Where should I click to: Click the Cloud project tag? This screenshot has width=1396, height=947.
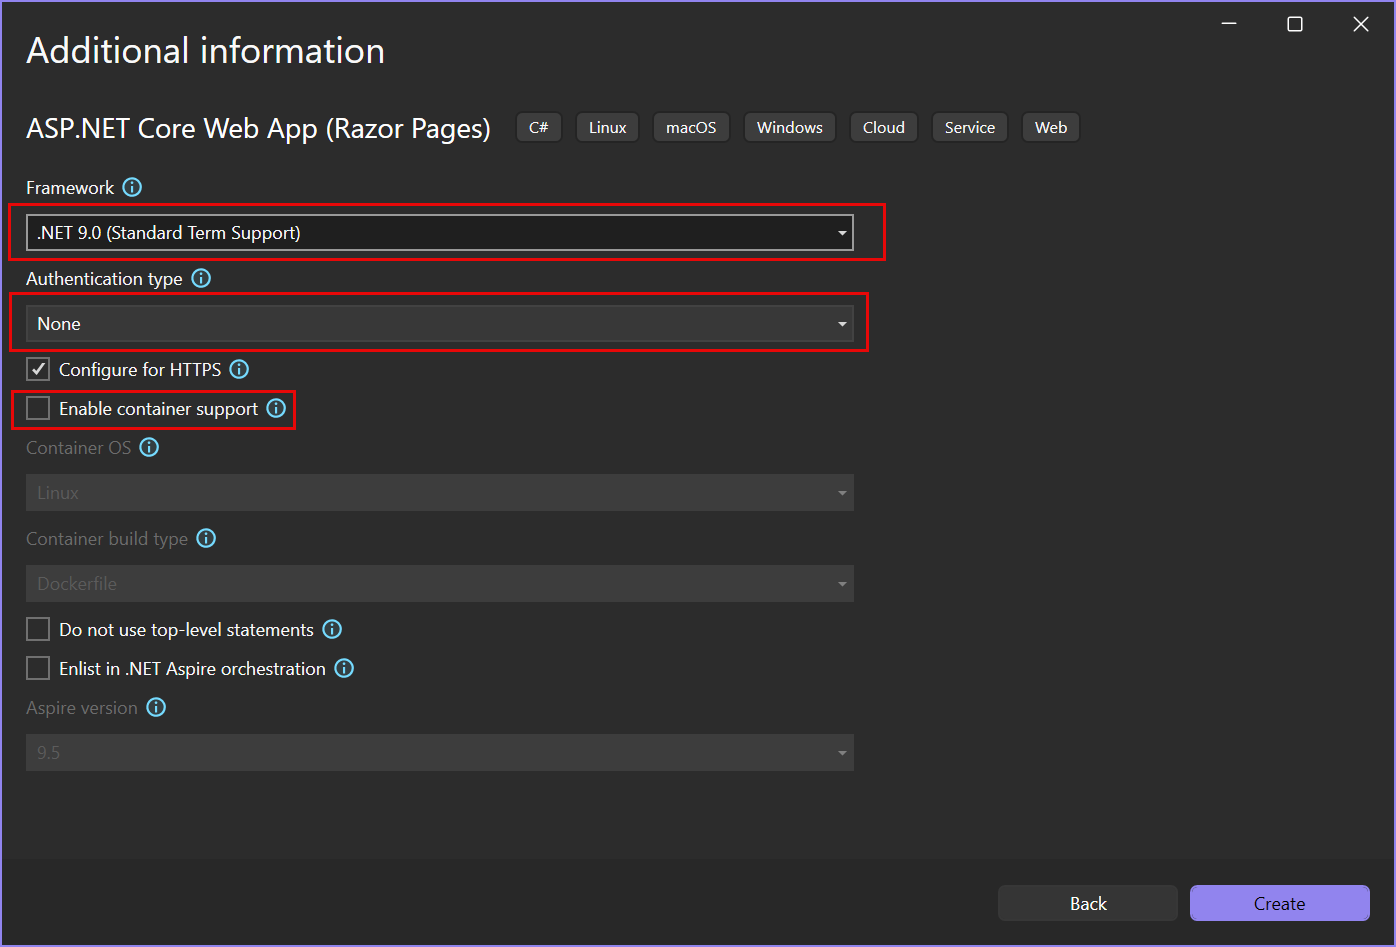[x=883, y=127]
